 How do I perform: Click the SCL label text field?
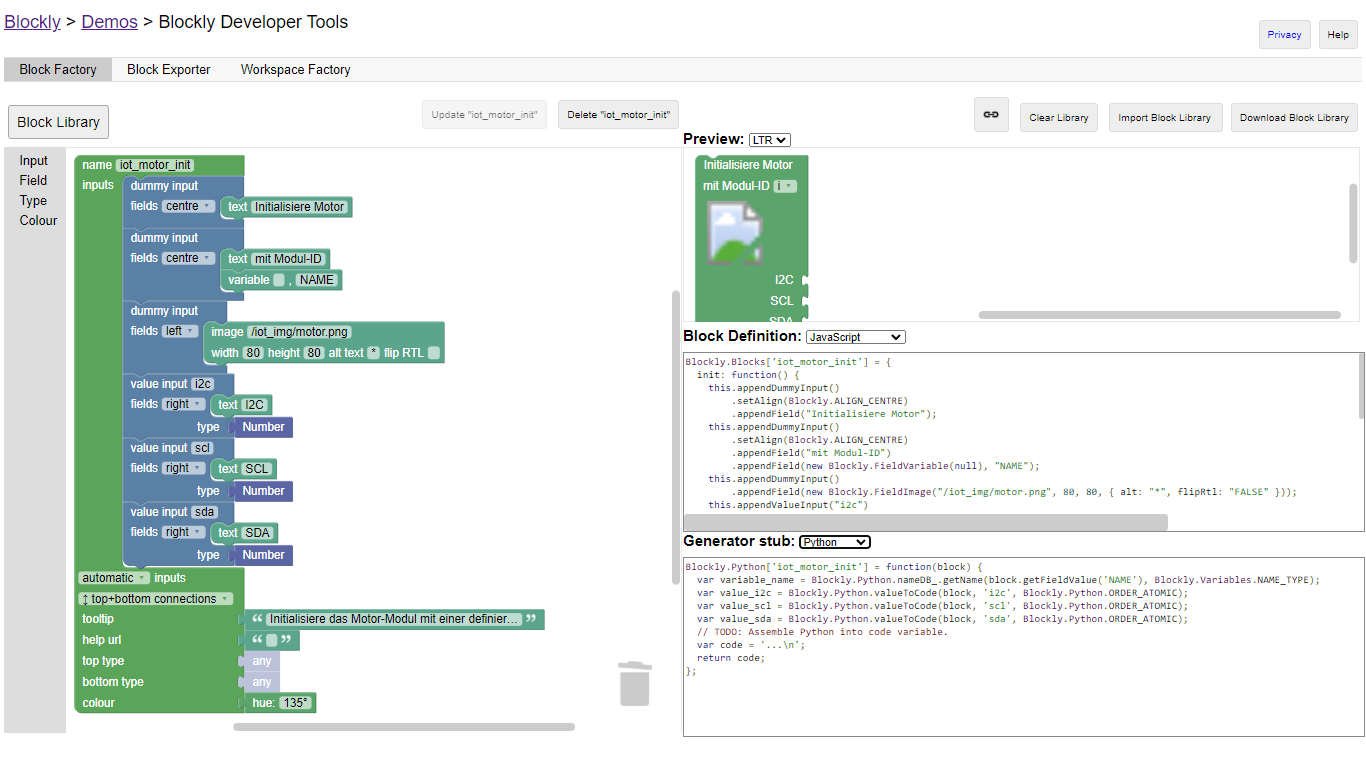coord(257,469)
